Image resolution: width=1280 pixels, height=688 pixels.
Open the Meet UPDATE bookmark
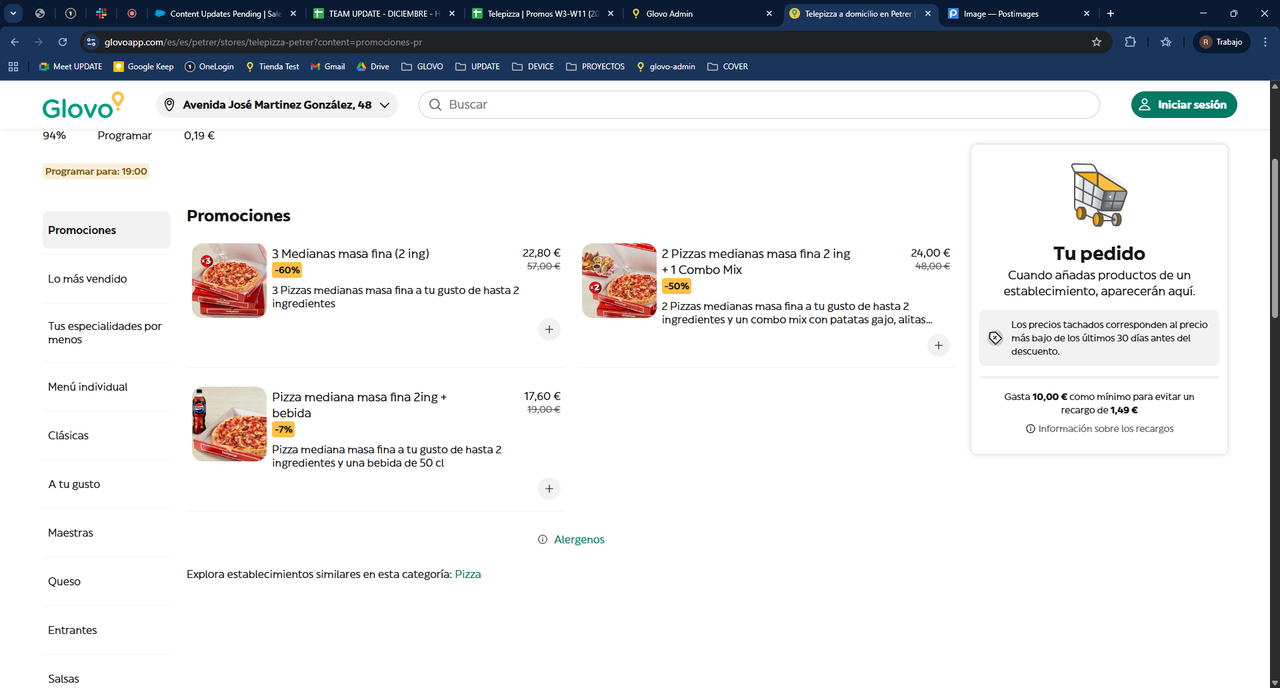70,67
